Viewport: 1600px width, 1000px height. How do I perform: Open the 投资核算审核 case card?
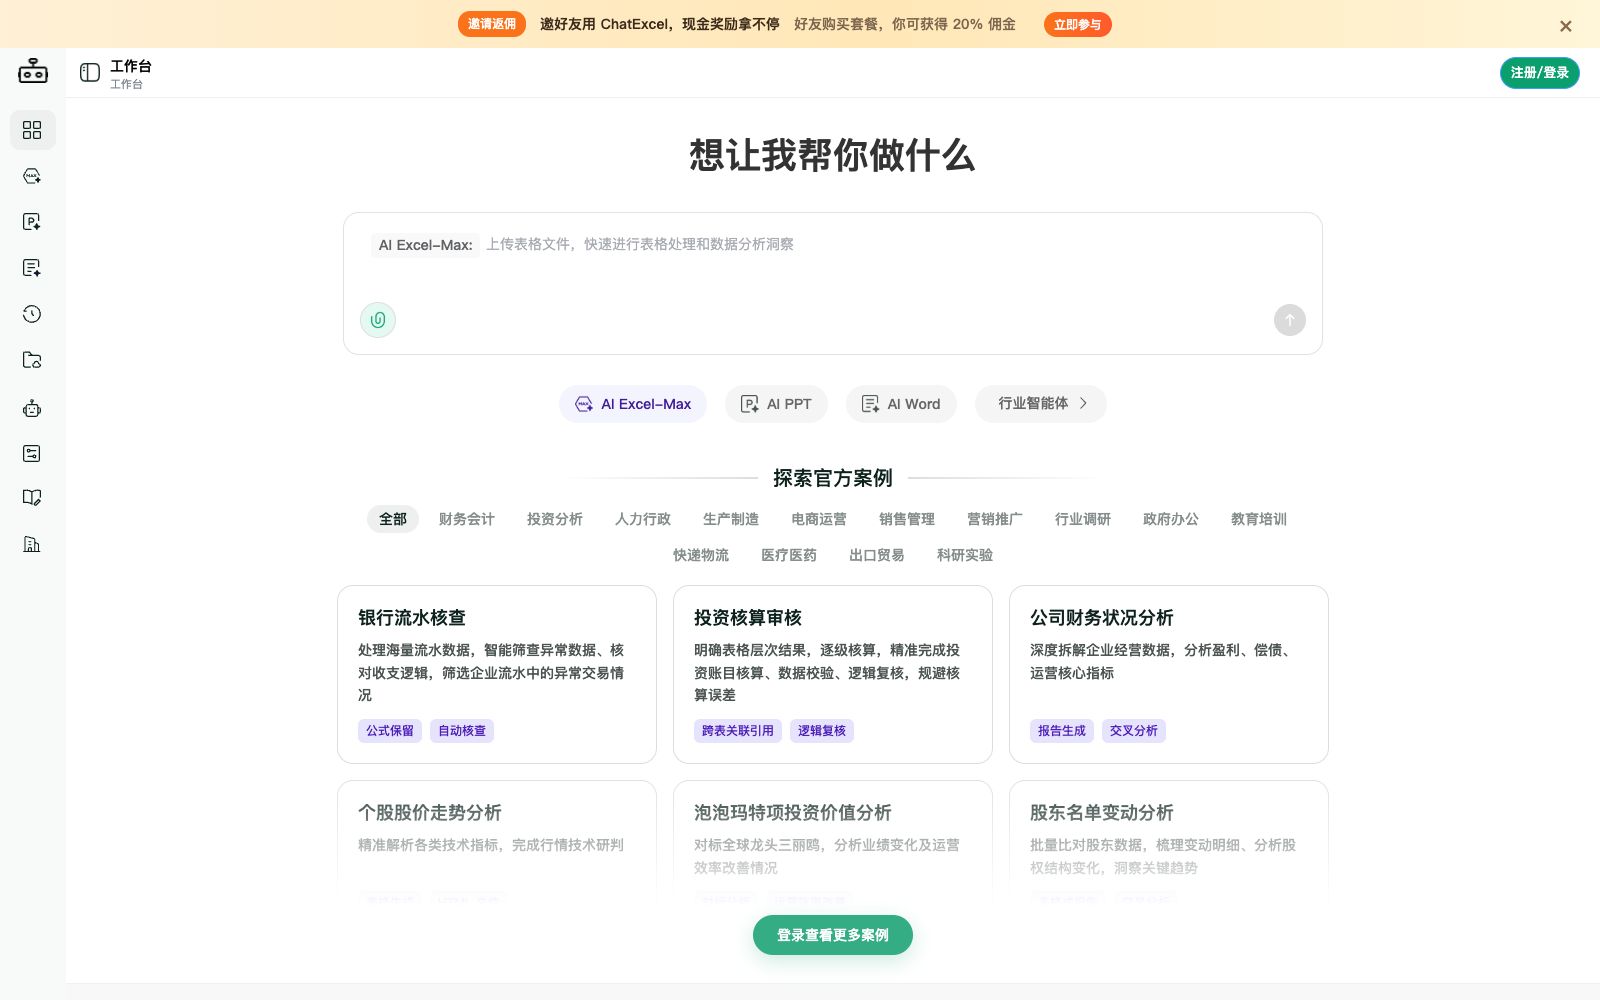pos(833,674)
